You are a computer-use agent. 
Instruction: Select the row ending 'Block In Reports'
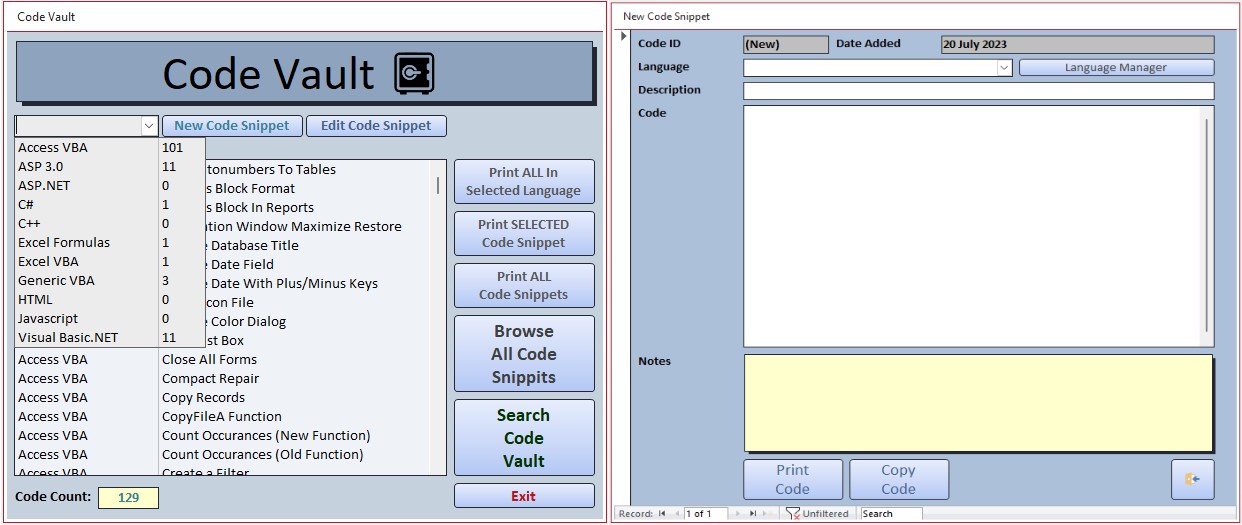(318, 207)
